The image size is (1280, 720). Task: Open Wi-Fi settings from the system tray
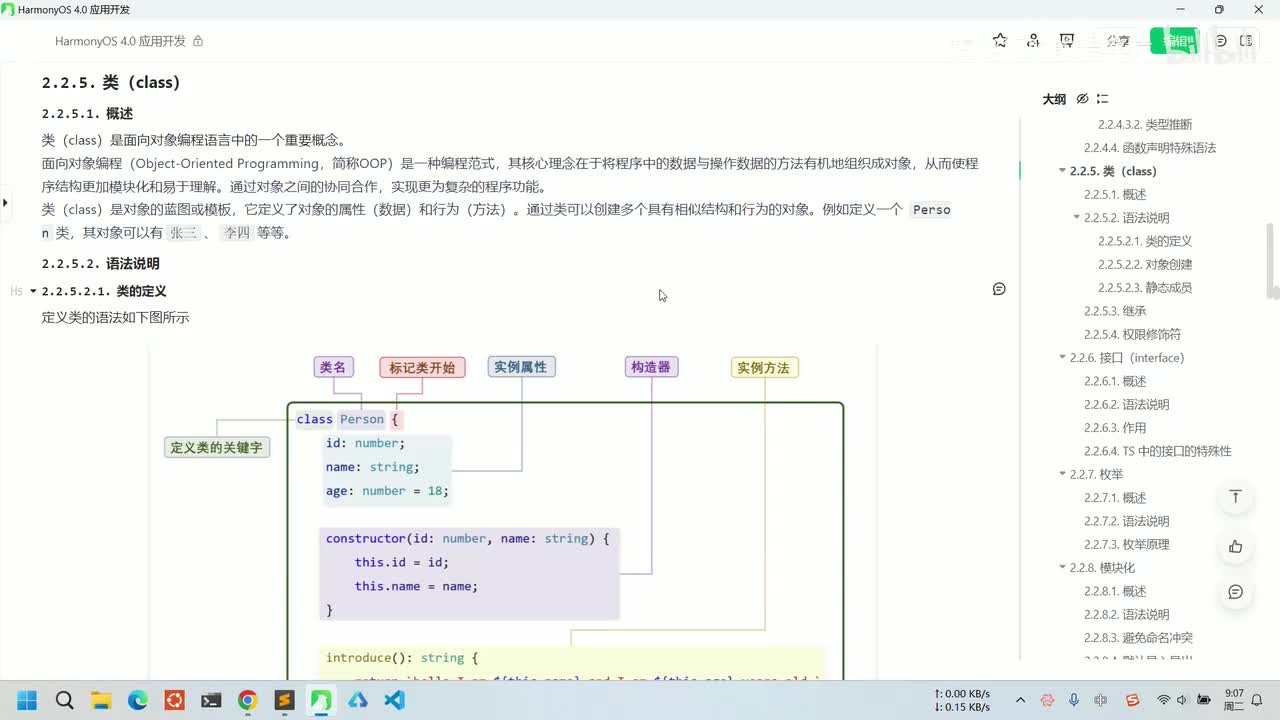pyautogui.click(x=1163, y=700)
